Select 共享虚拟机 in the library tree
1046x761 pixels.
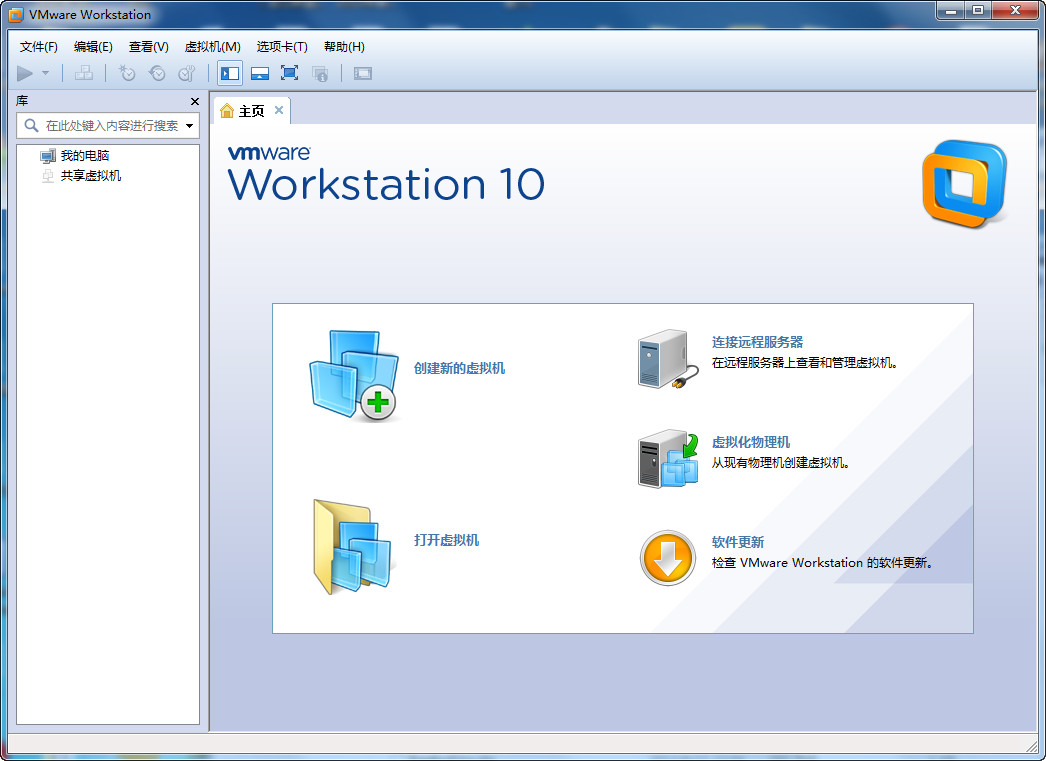tap(91, 175)
